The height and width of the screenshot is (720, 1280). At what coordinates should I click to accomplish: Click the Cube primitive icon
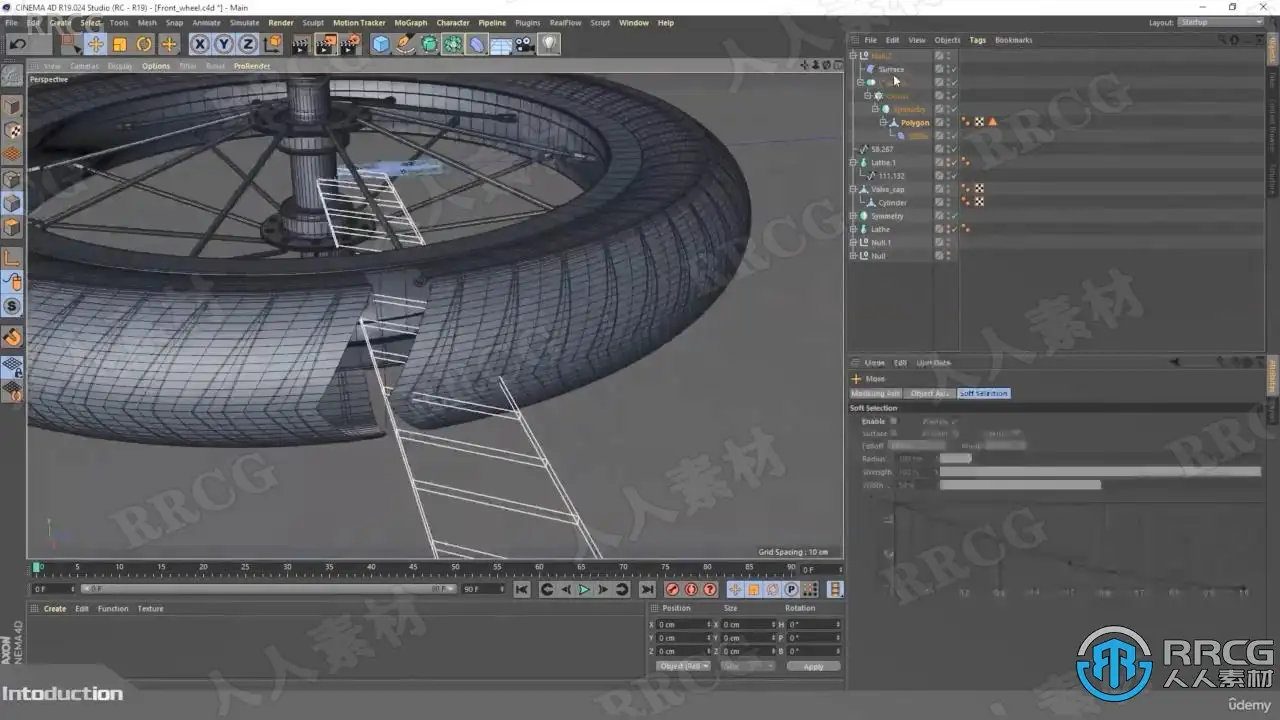pos(381,44)
